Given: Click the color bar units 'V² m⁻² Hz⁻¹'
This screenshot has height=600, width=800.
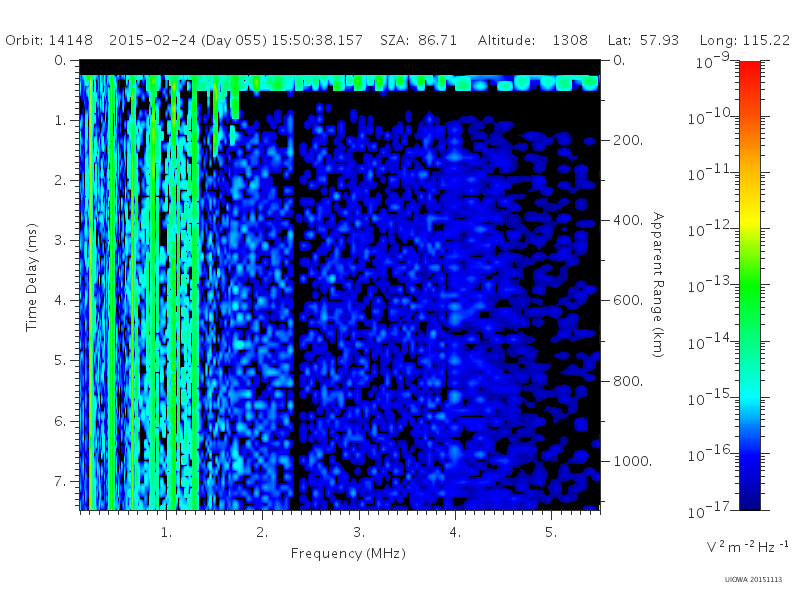Looking at the screenshot, I should pos(747,547).
